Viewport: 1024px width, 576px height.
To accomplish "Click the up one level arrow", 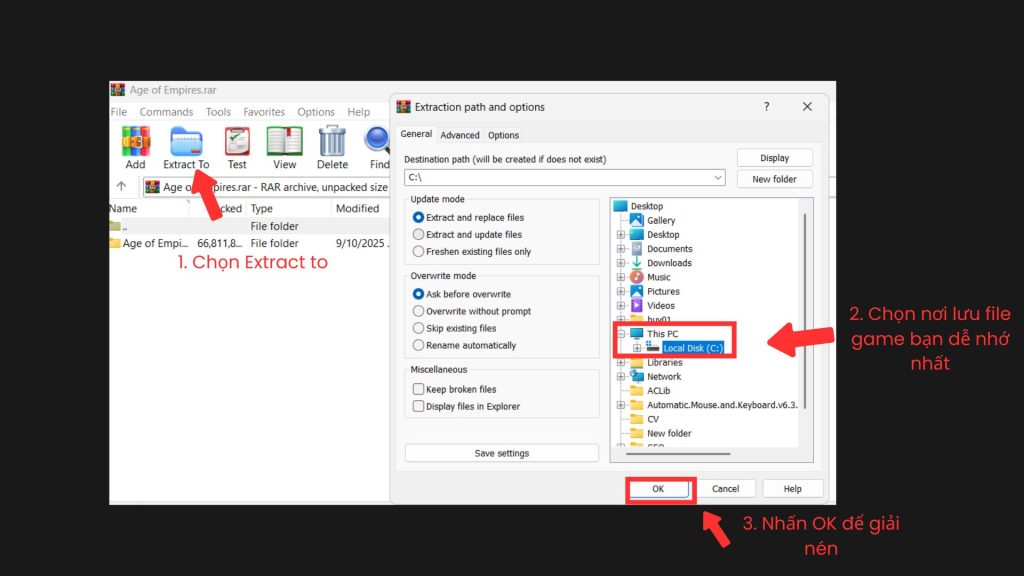I will (x=121, y=186).
